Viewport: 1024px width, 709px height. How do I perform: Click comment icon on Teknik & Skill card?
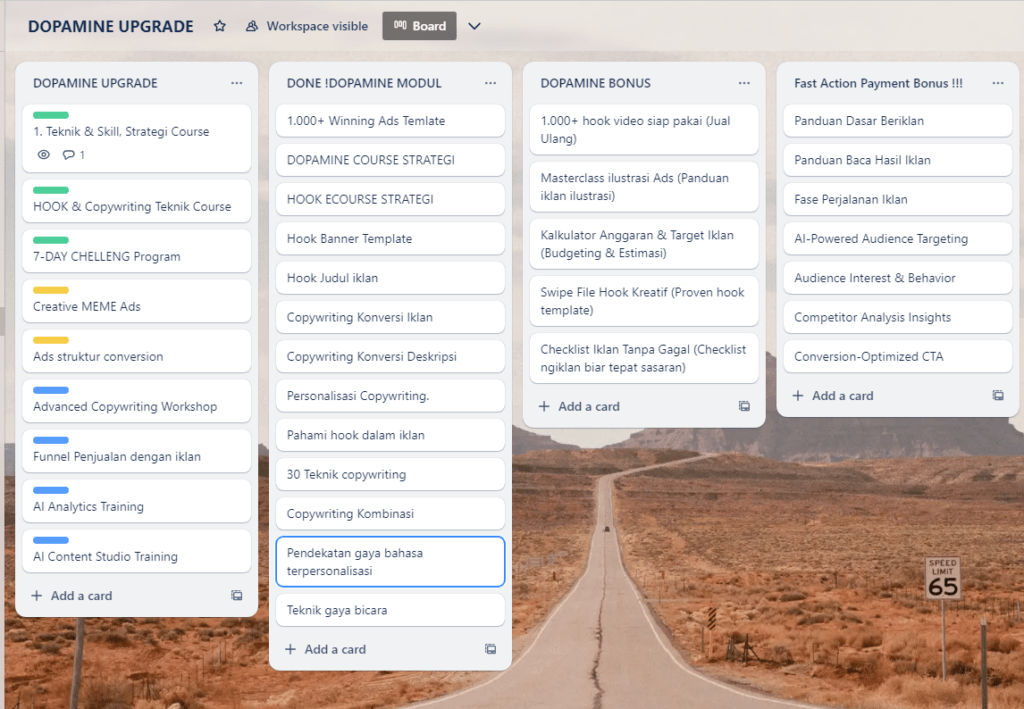point(69,155)
